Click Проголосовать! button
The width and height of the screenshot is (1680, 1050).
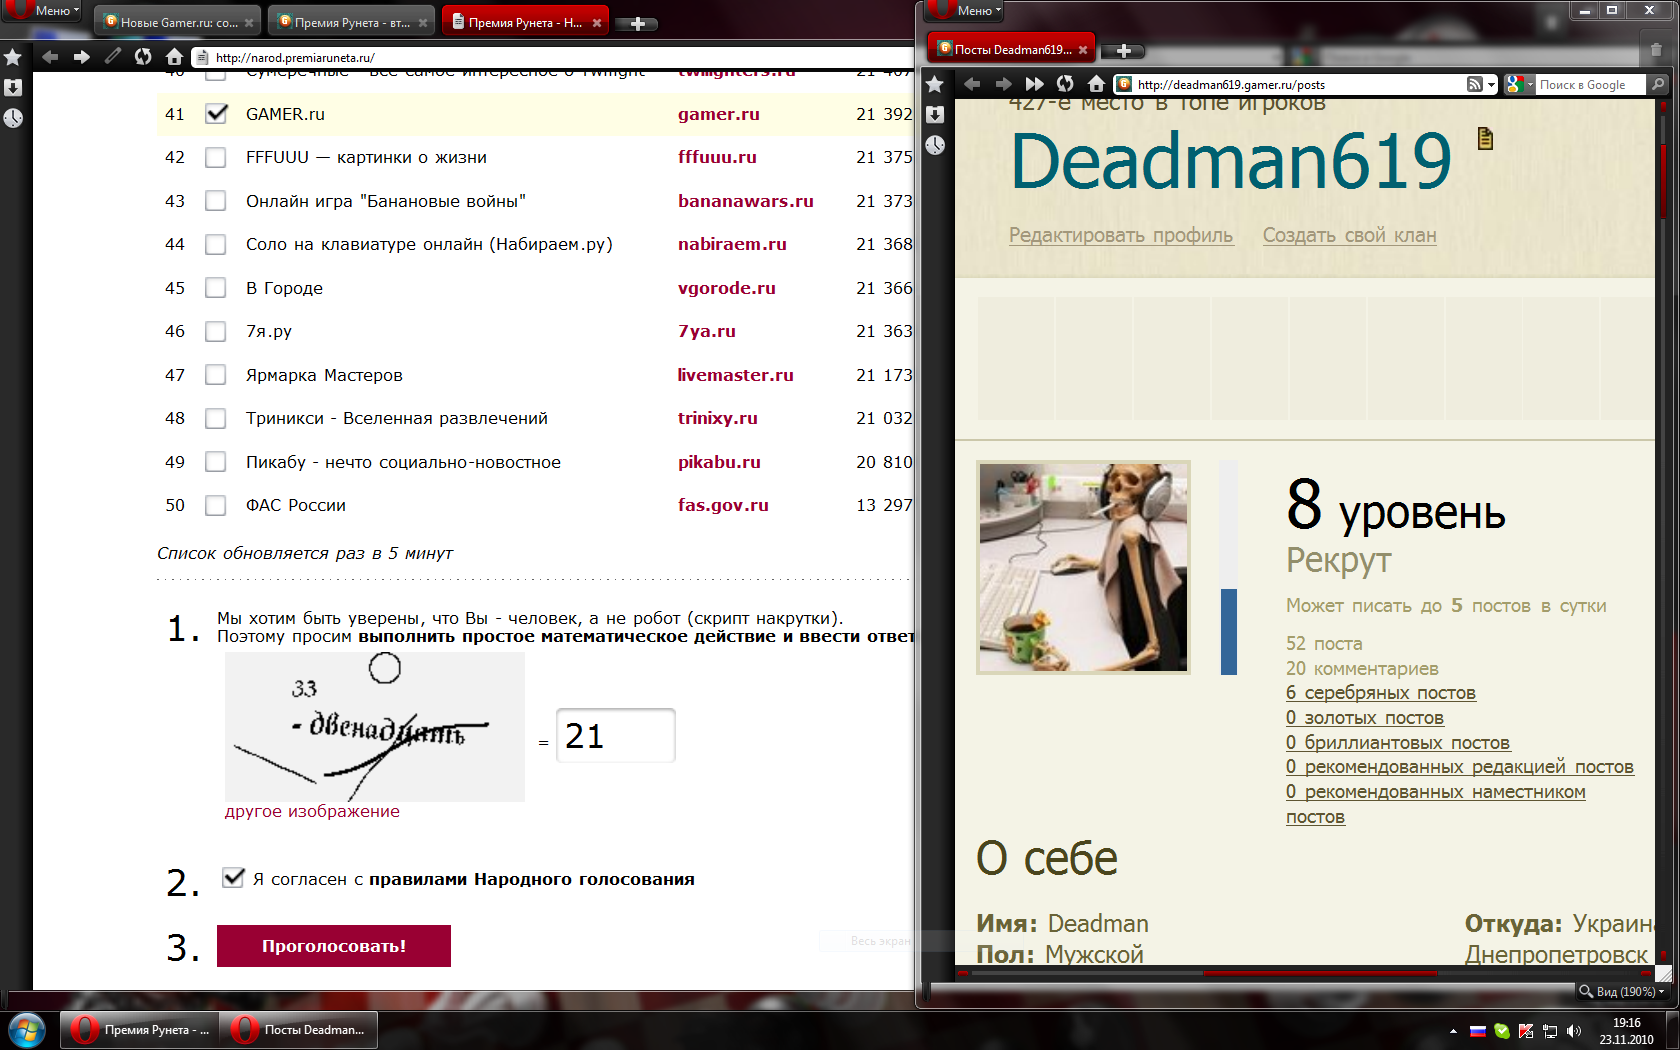(x=334, y=946)
